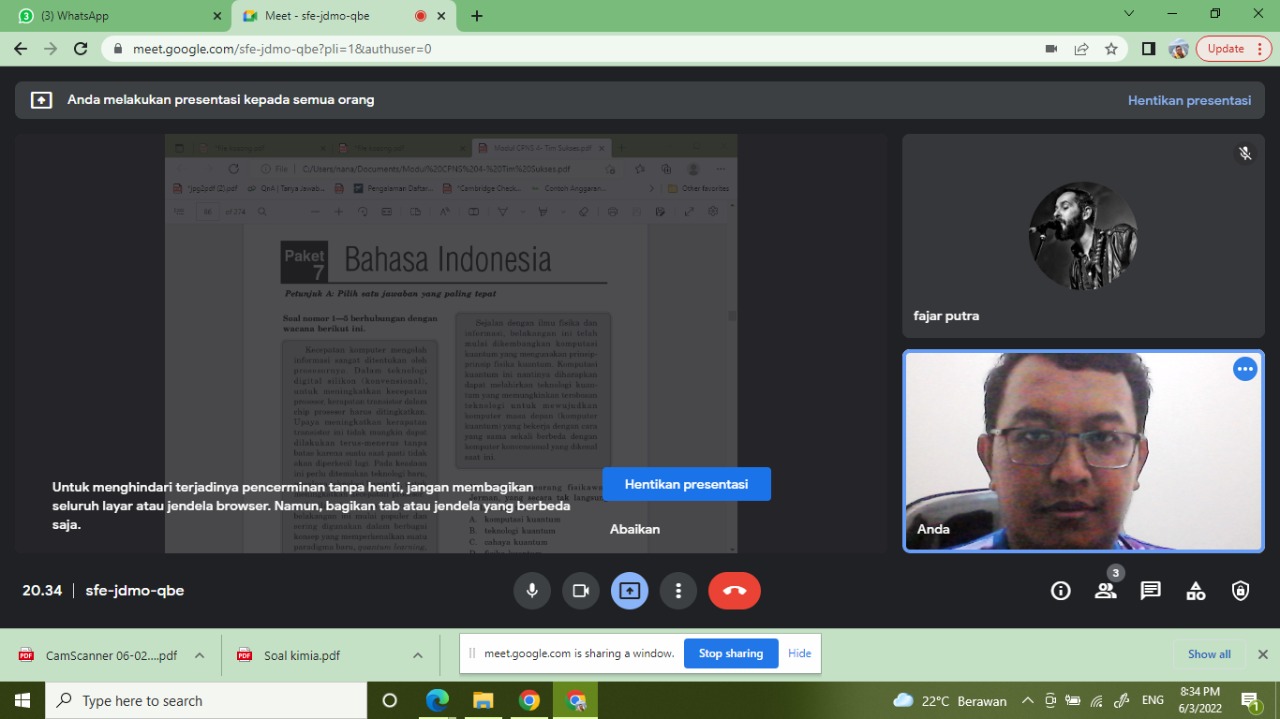Hang up the call with red button

point(734,591)
